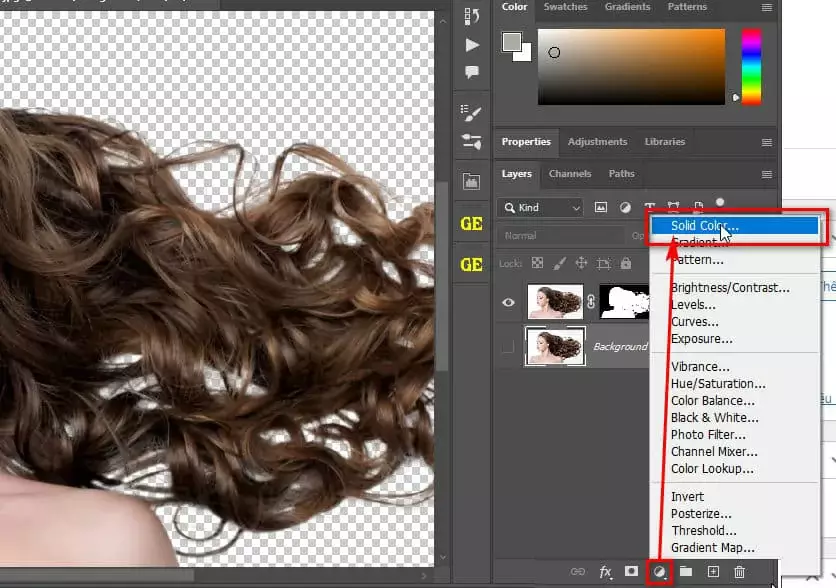Click the Actions panel play icon
Viewport: 836px width, 588px height.
click(x=471, y=43)
